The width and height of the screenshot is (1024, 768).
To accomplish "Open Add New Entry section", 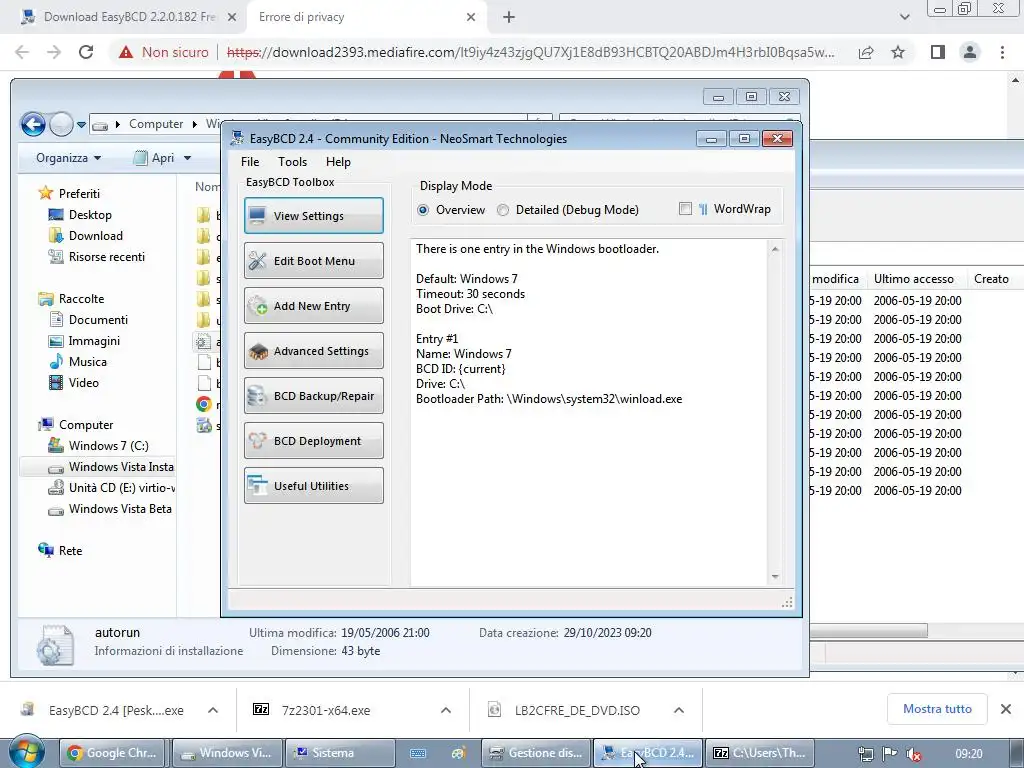I will click(313, 306).
